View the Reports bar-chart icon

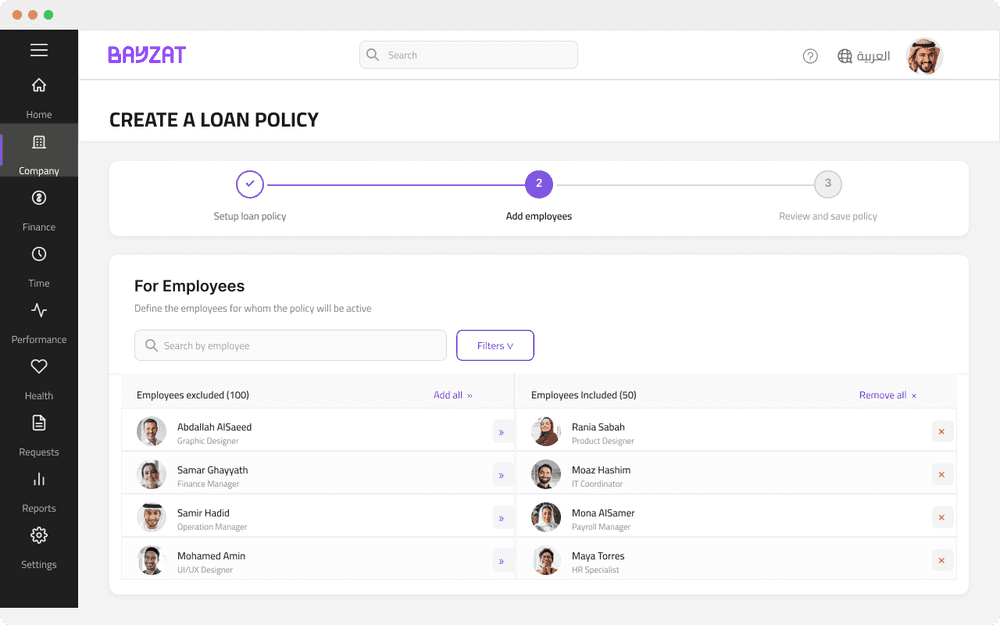point(38,479)
